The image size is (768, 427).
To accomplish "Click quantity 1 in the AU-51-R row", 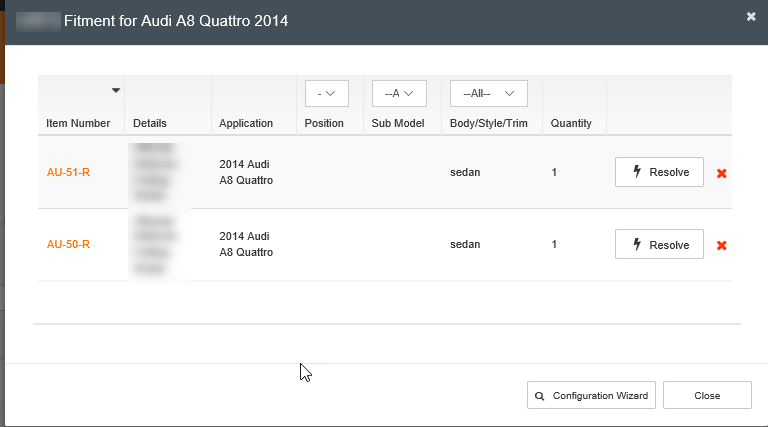I will coord(554,172).
